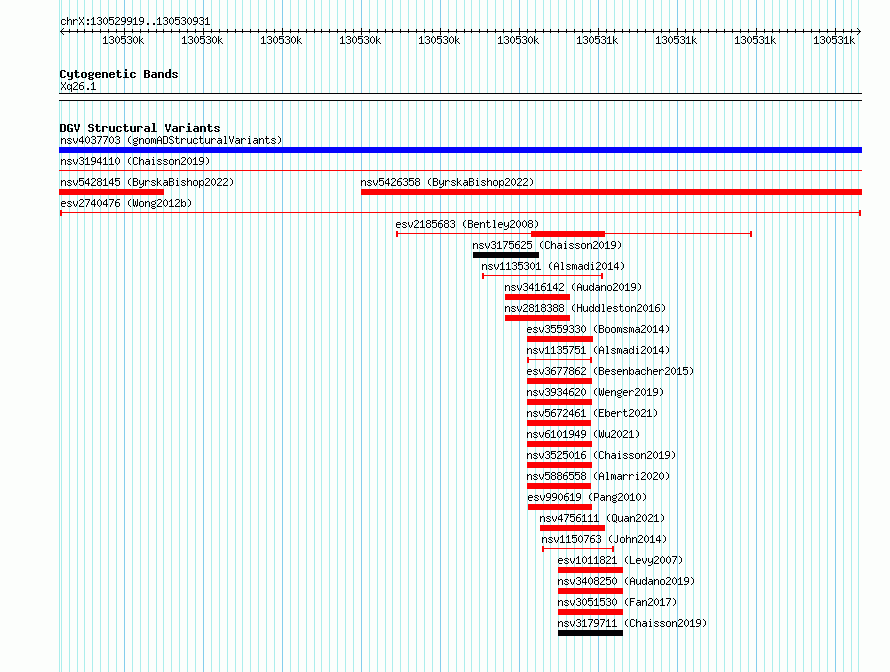Image resolution: width=890 pixels, height=672 pixels.
Task: Click red bar below esv3677862
Action: pyautogui.click(x=559, y=381)
